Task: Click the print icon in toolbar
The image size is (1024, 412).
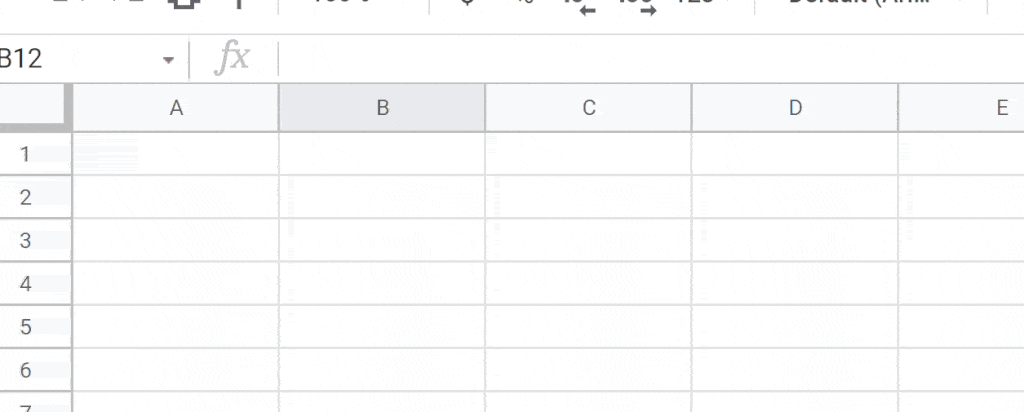Action: click(184, 4)
